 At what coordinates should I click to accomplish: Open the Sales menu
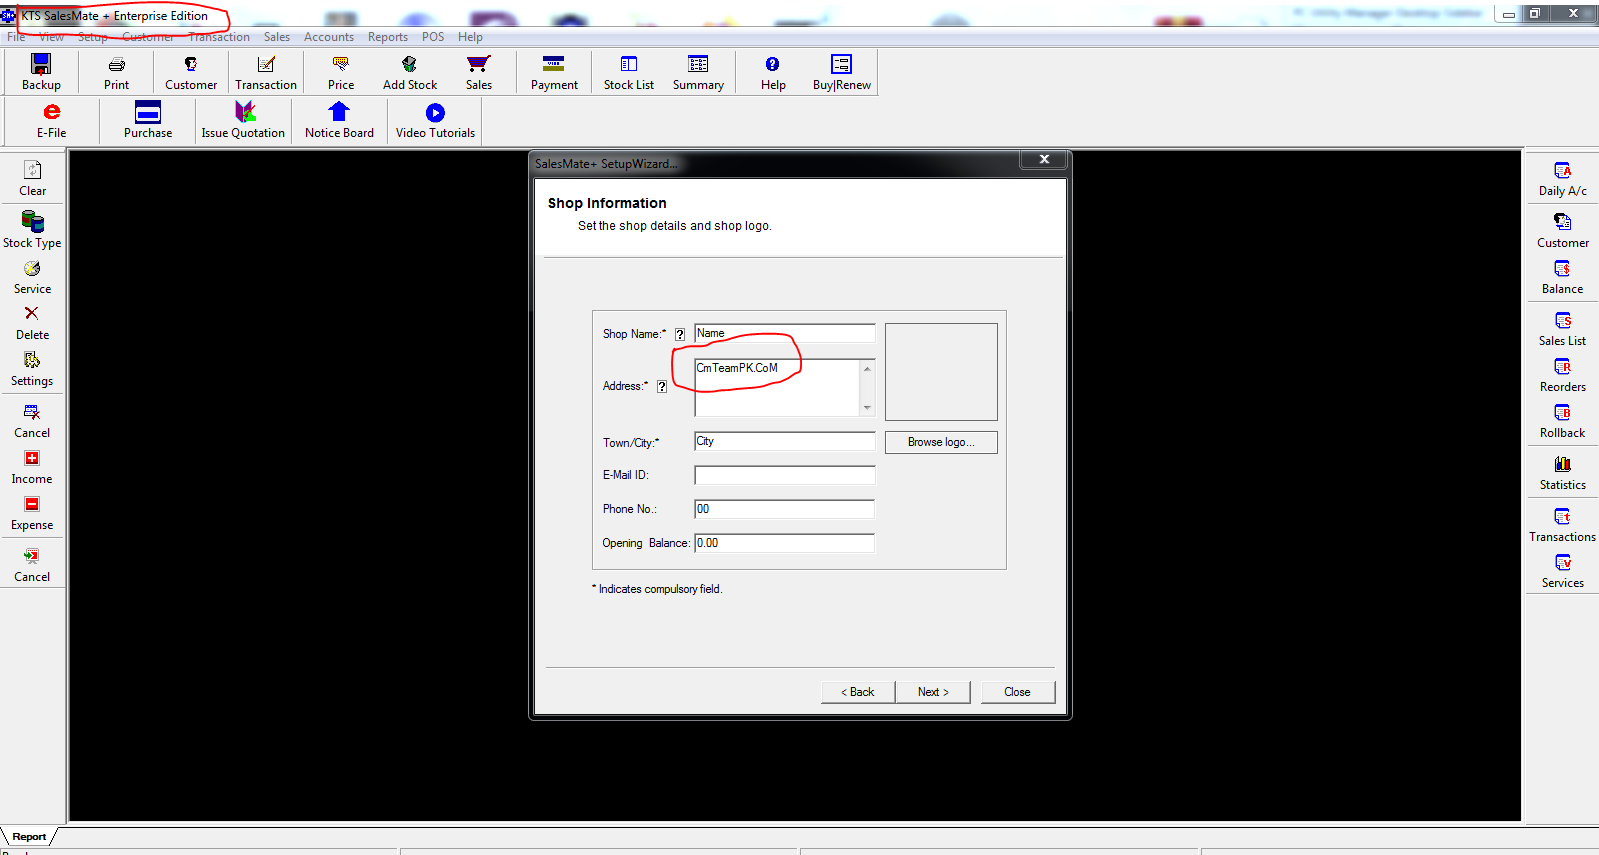[x=277, y=37]
